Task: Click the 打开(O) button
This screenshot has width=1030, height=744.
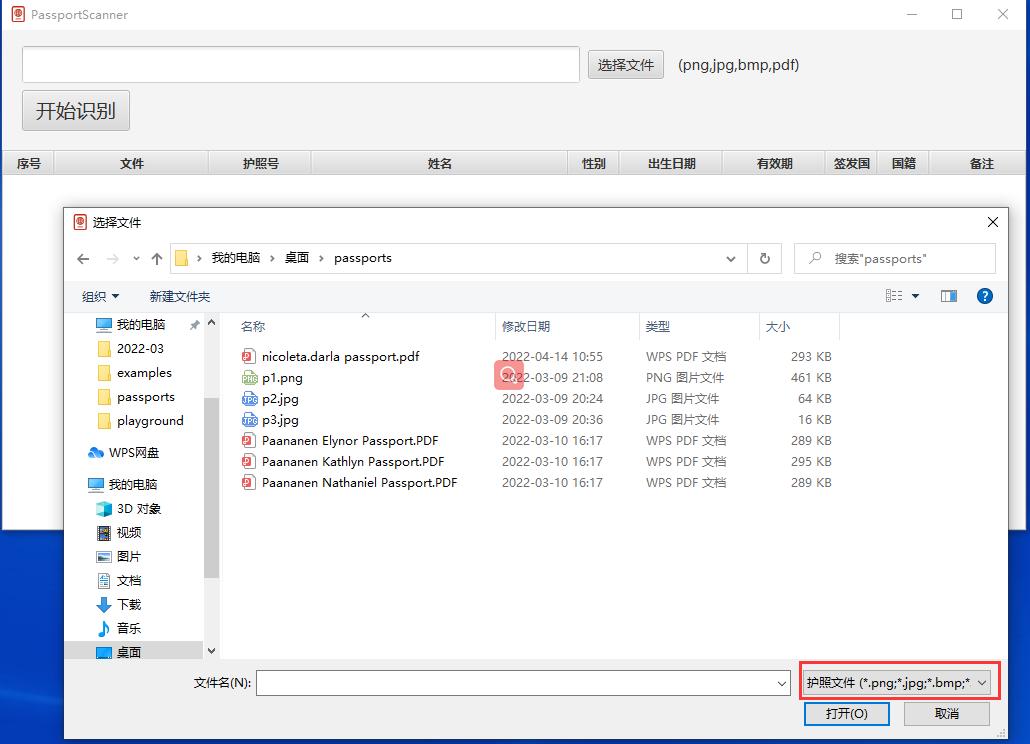Action: coord(847,714)
